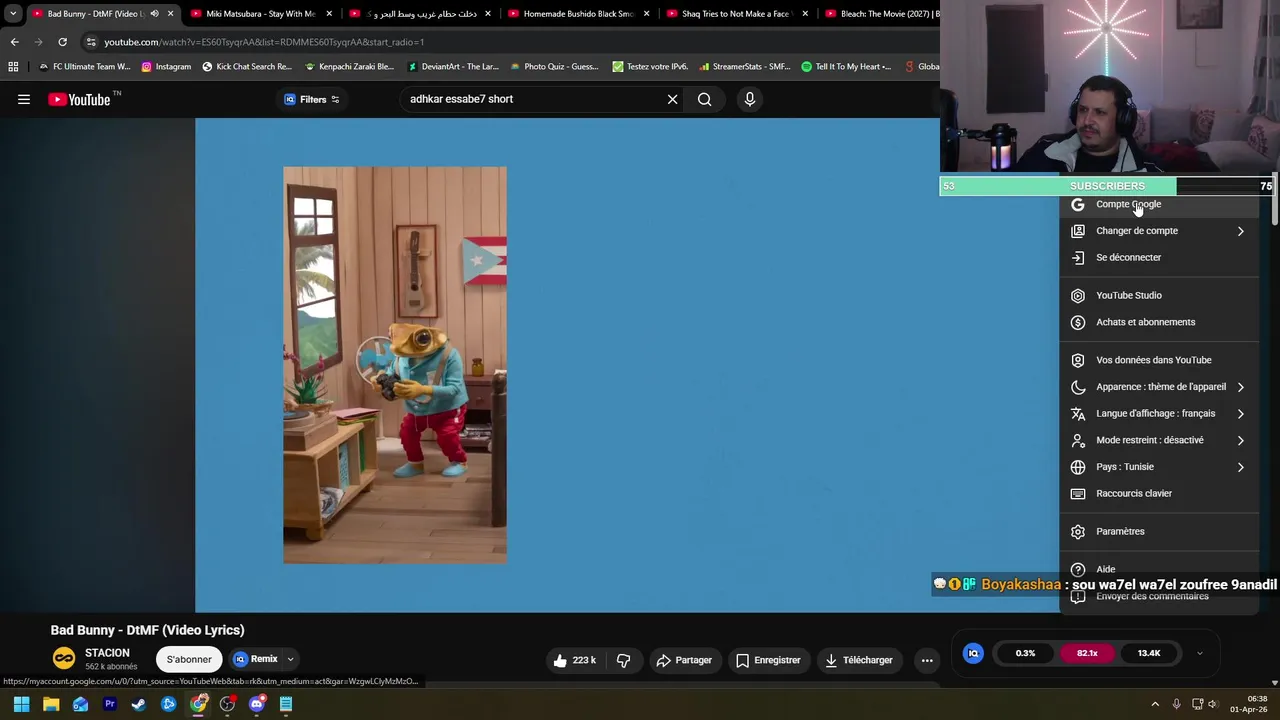Open the STACION channel name link
1280x720 pixels.
(107, 653)
